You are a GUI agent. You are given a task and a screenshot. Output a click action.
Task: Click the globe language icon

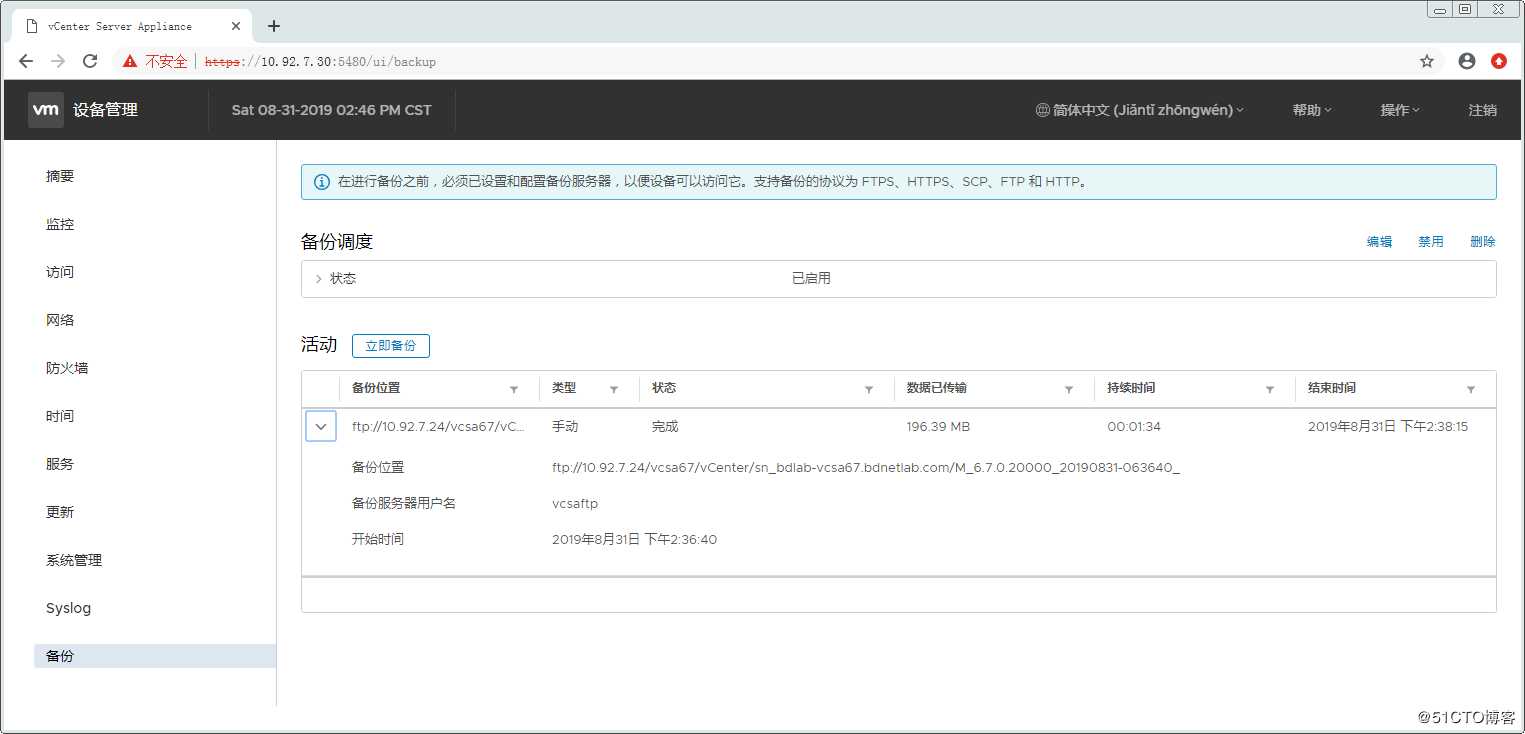click(x=1042, y=110)
